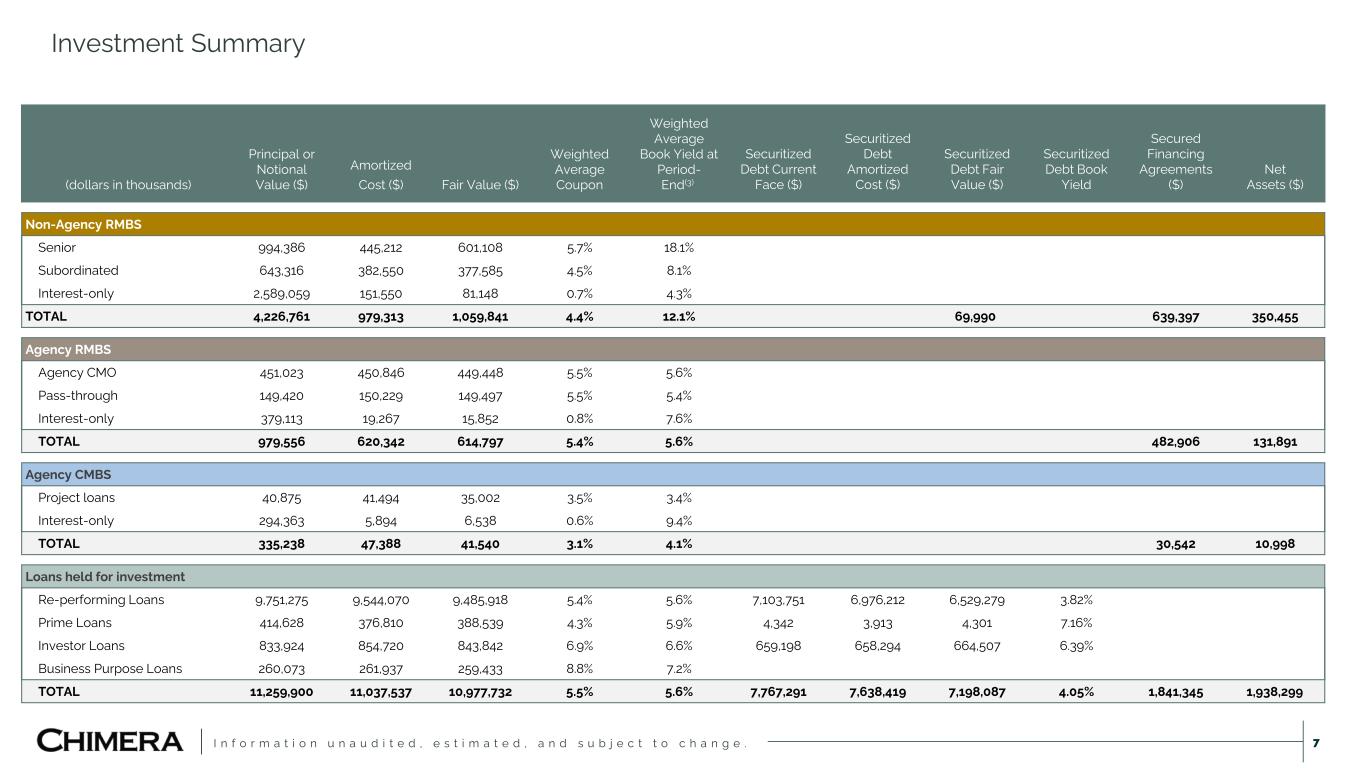Click the Fair Value ($) column header
The height and width of the screenshot is (768, 1365).
[482, 184]
